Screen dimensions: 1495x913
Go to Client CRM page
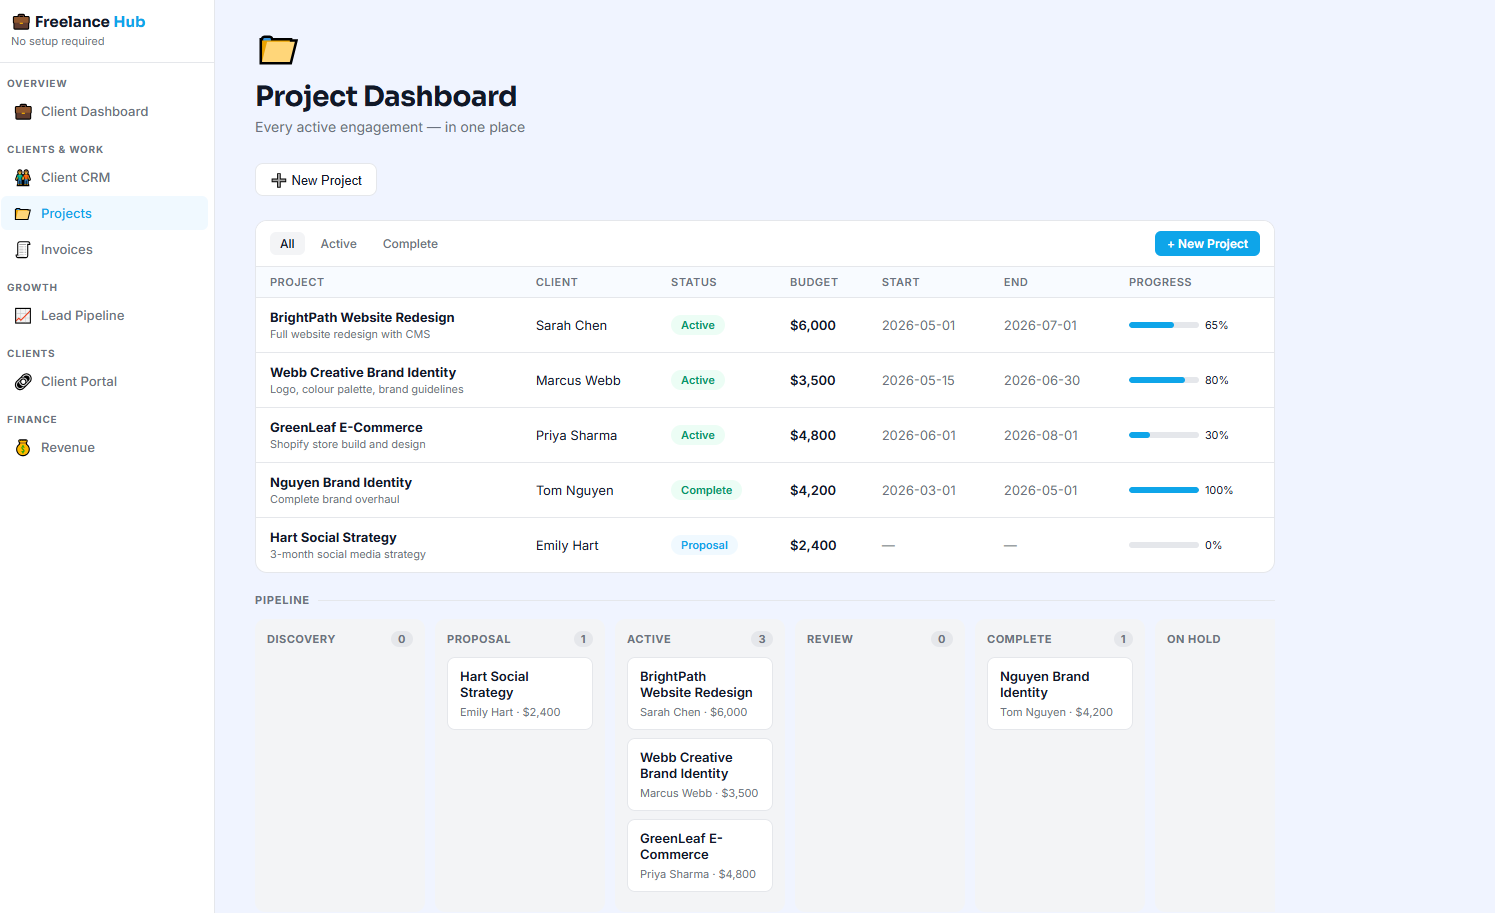coord(105,178)
